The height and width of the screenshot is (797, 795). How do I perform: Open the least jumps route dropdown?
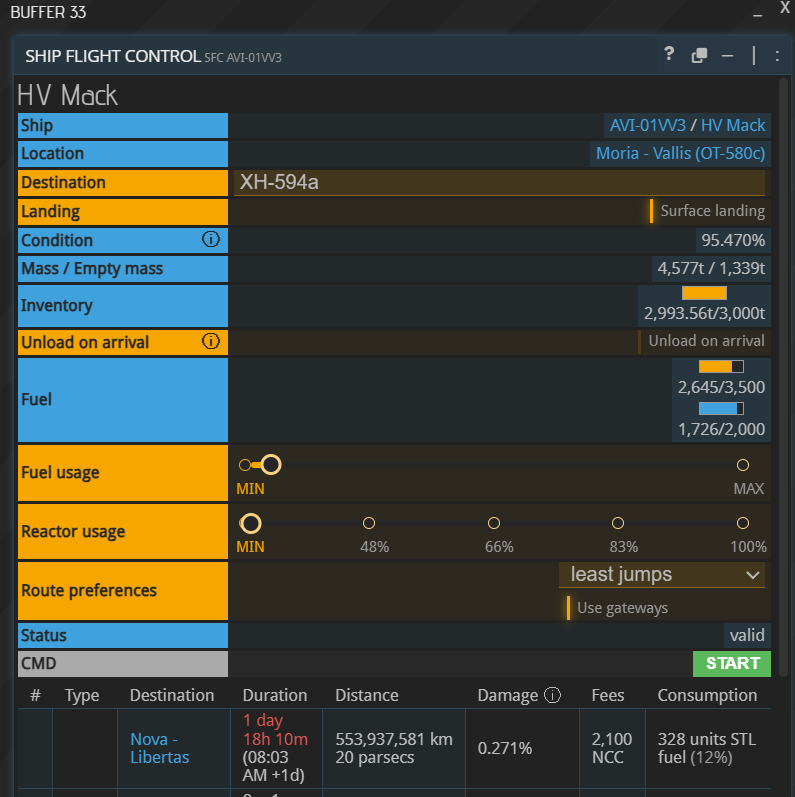pos(662,575)
